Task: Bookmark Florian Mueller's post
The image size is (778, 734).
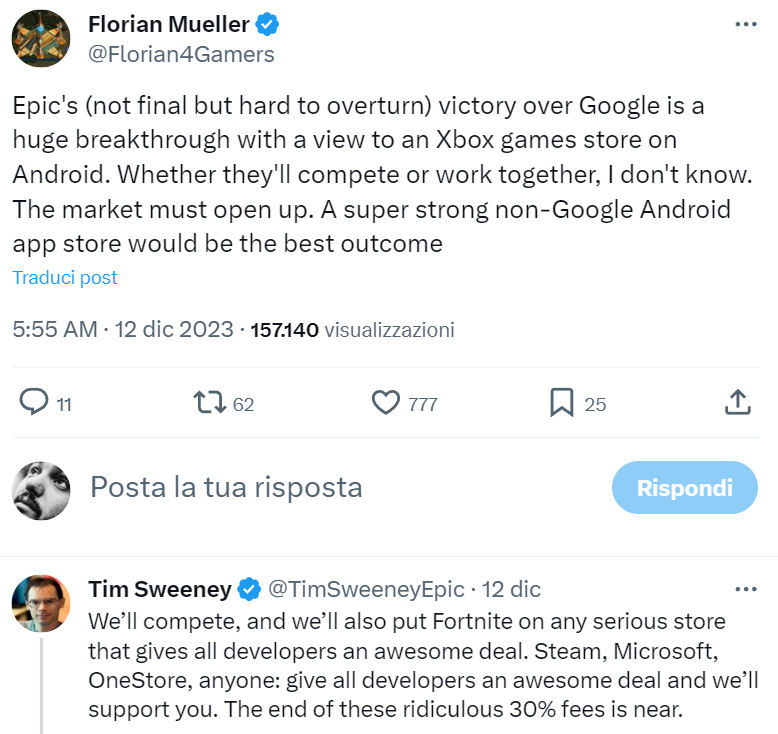Action: point(562,403)
